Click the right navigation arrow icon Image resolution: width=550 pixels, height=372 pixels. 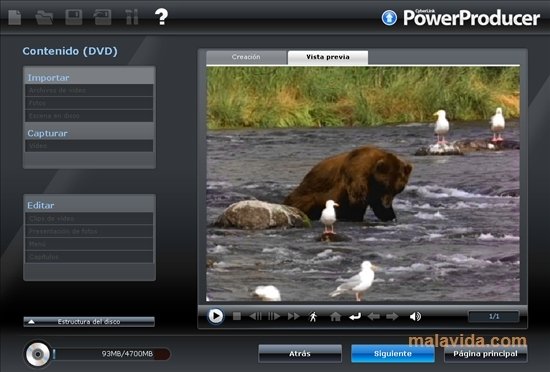(x=392, y=317)
